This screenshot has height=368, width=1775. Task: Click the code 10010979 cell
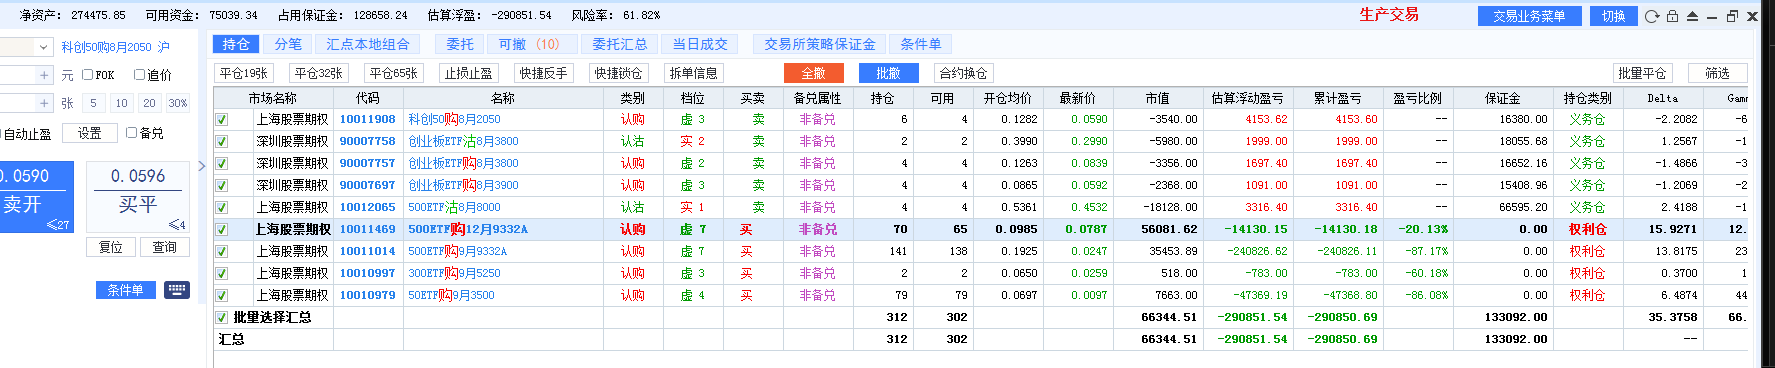point(367,295)
